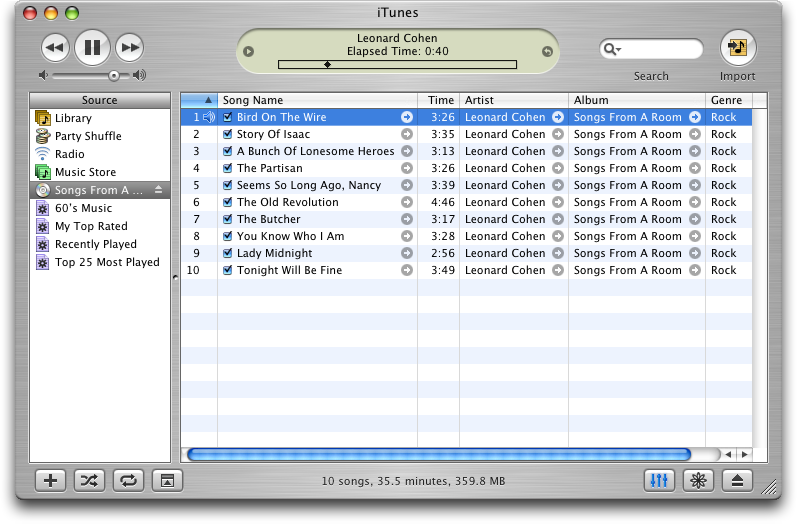Click the status text 10 songs, 35.5 minutes
The image size is (797, 524).
pos(413,481)
